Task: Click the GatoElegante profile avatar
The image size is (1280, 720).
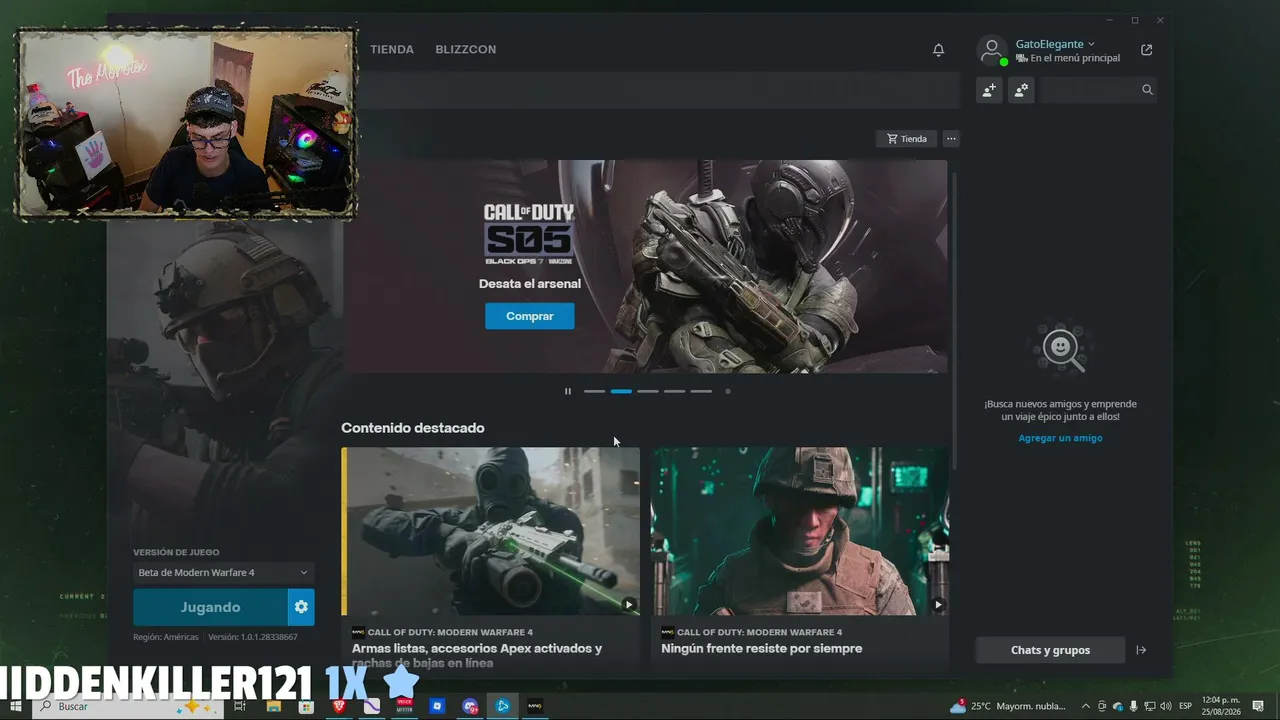Action: click(x=991, y=50)
